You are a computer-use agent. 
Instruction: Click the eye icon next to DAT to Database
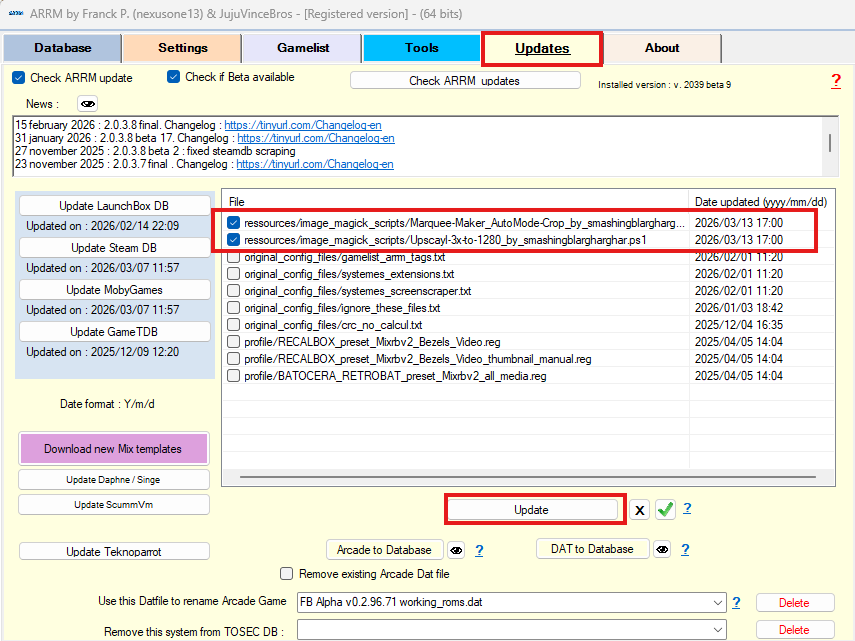(661, 549)
